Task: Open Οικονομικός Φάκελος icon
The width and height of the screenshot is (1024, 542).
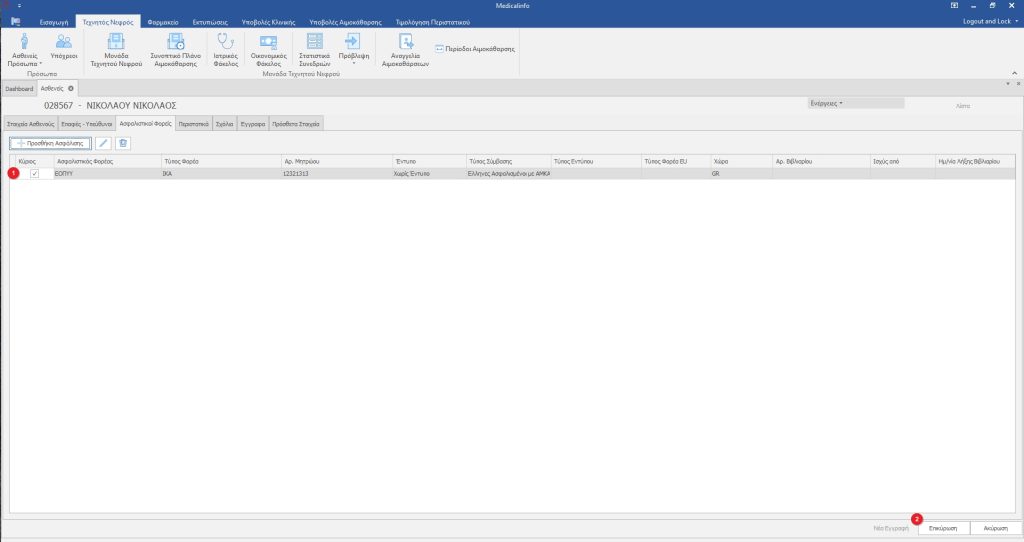Action: (268, 42)
